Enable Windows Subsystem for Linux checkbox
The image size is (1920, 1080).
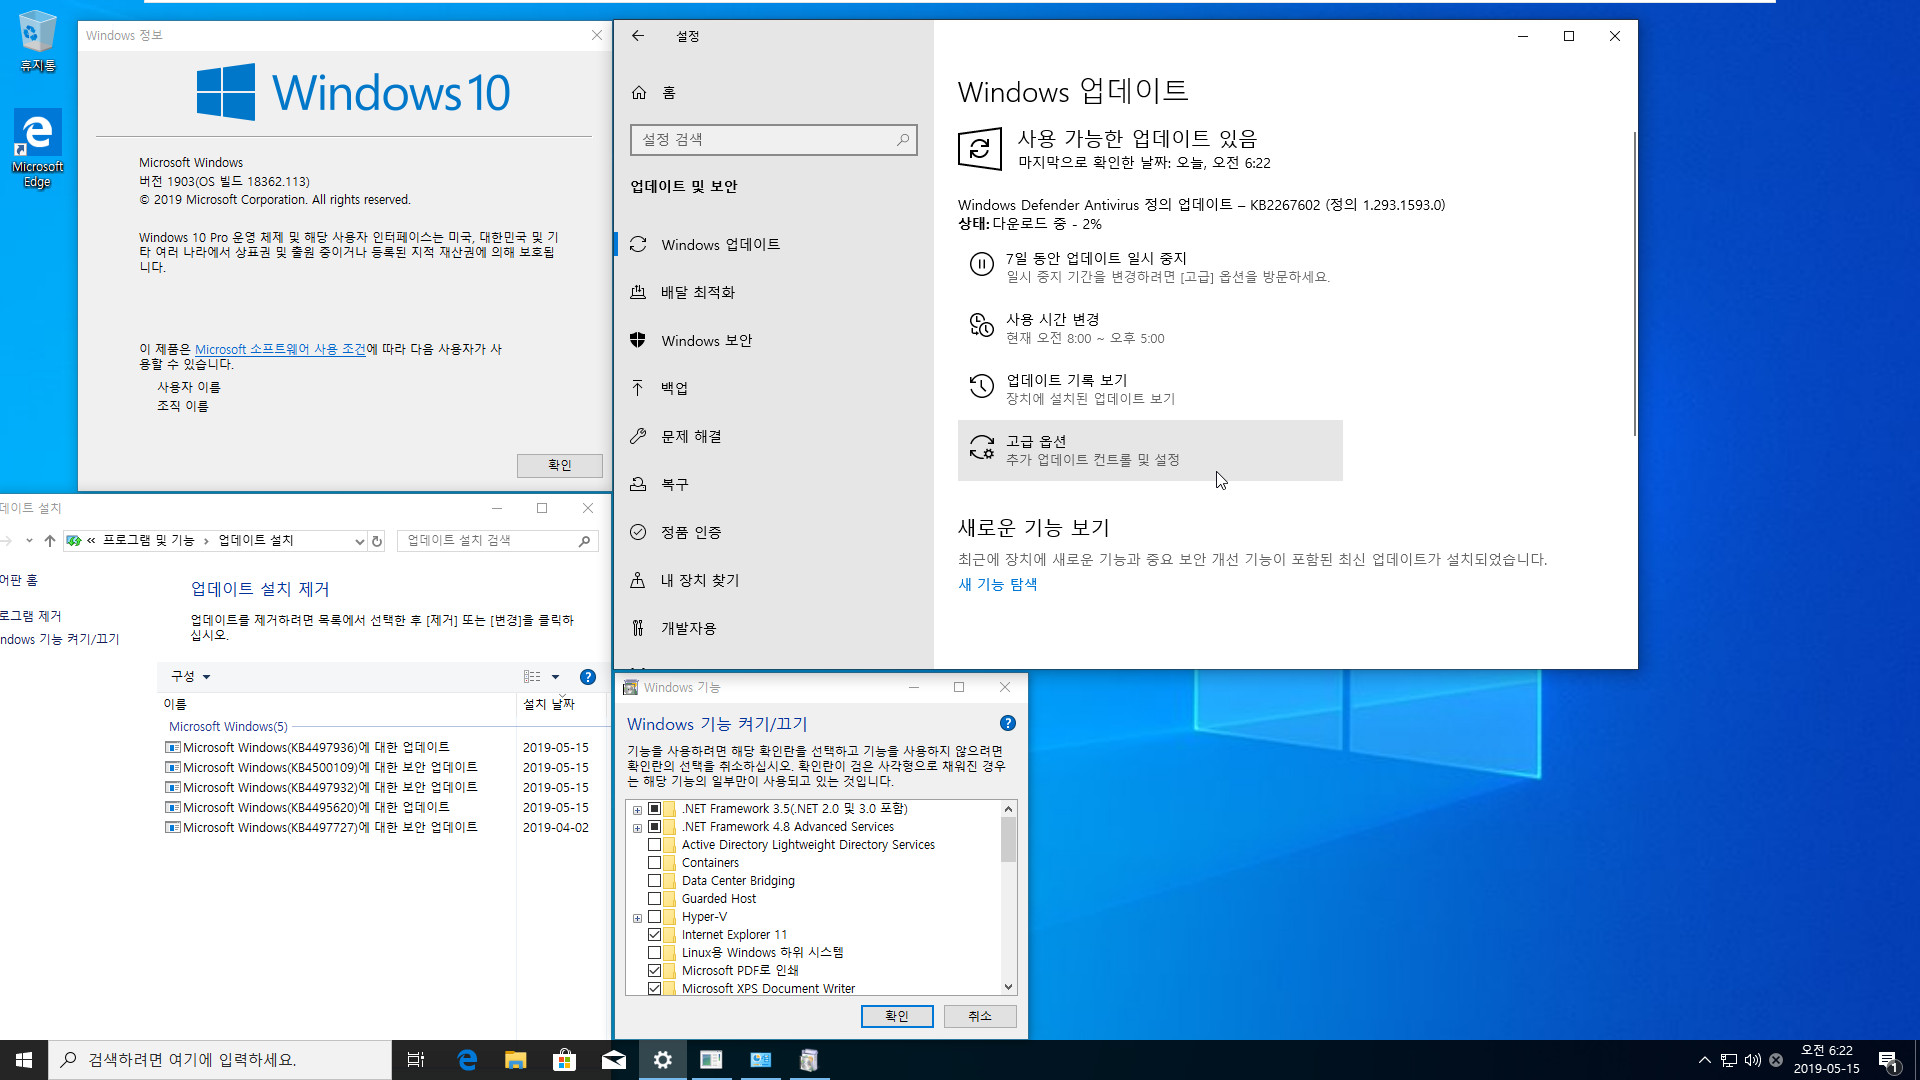[654, 953]
